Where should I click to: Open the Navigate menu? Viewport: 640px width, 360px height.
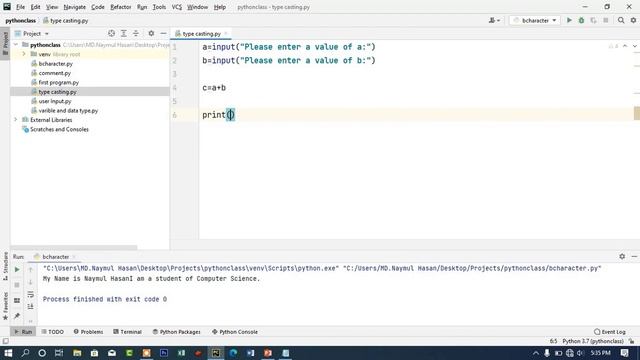[75, 7]
